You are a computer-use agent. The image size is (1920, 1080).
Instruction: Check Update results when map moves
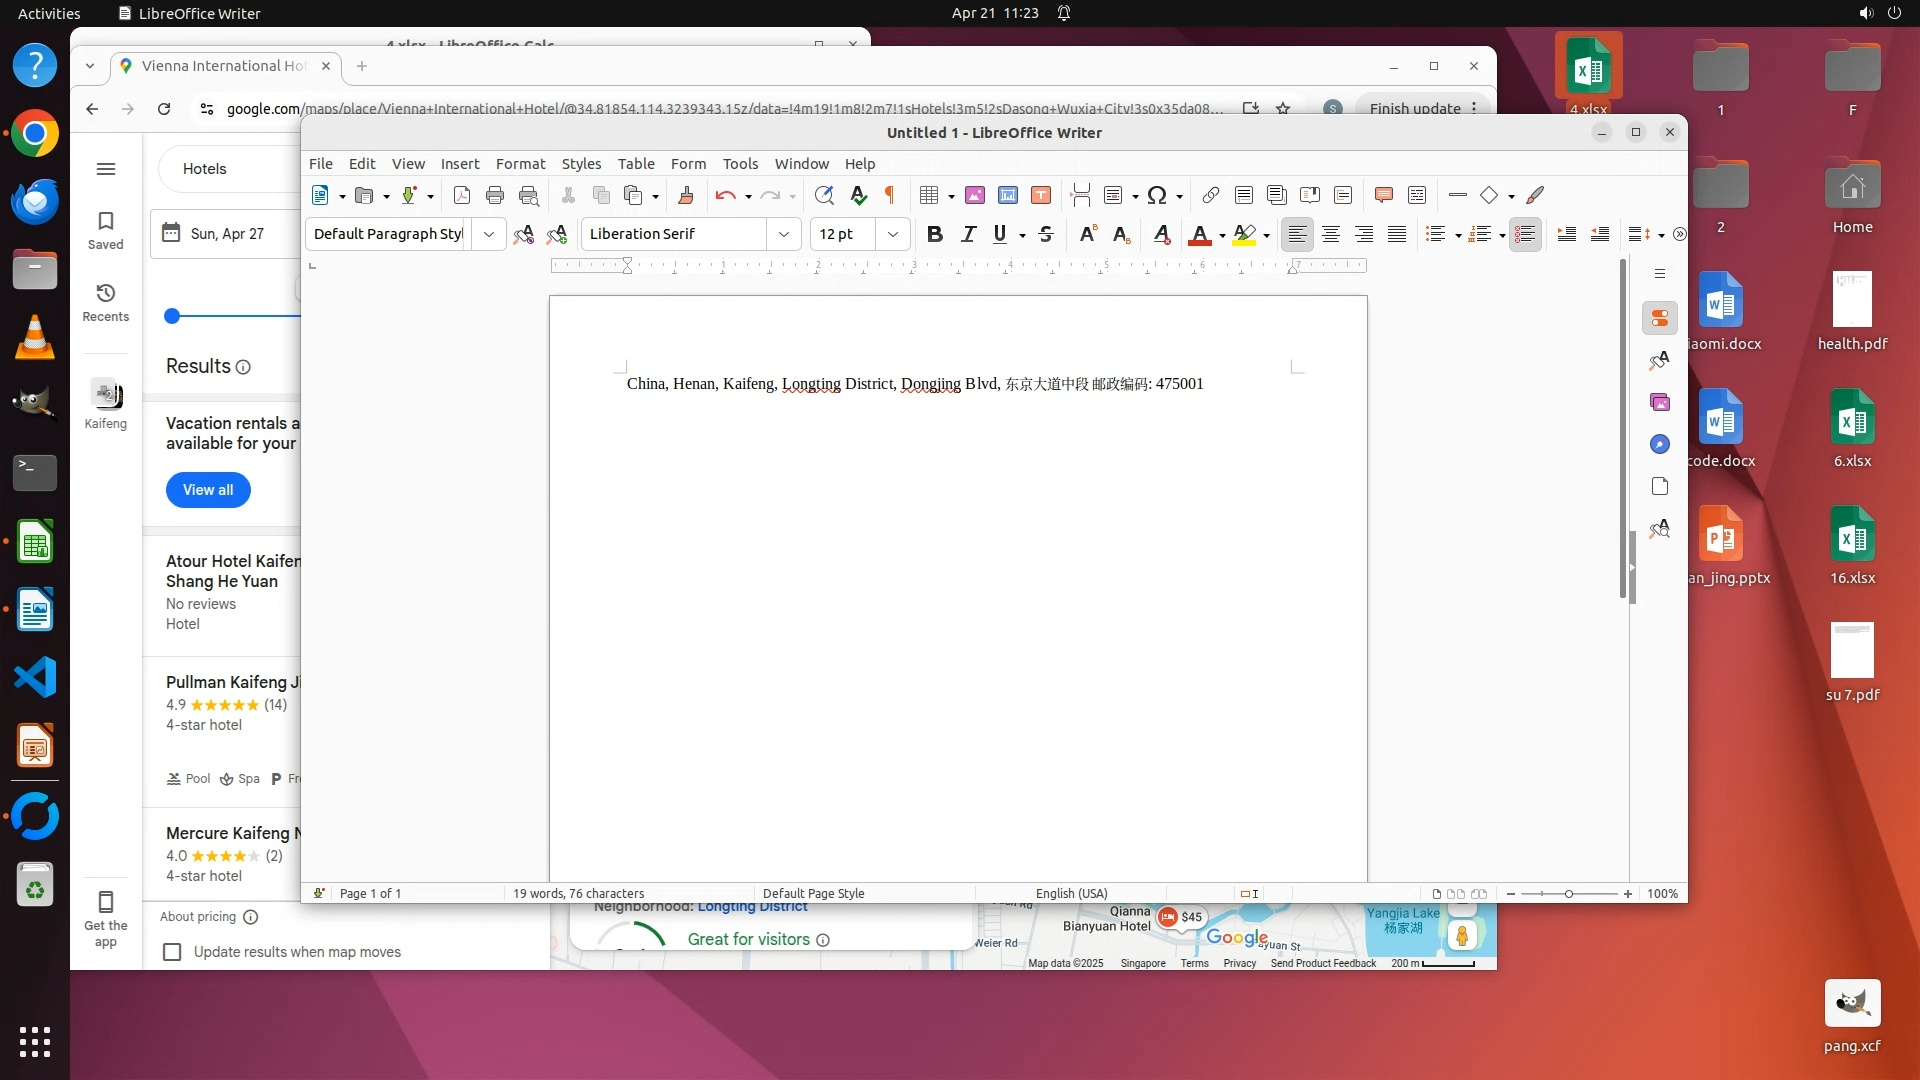click(172, 952)
